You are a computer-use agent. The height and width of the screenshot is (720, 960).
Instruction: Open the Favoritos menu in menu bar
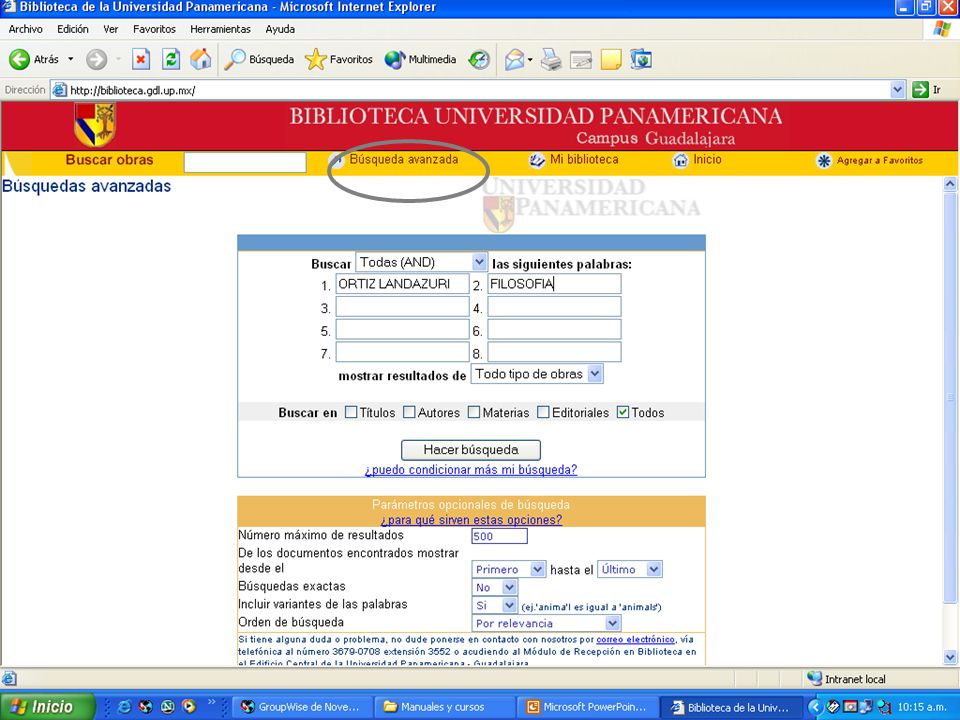pos(154,29)
